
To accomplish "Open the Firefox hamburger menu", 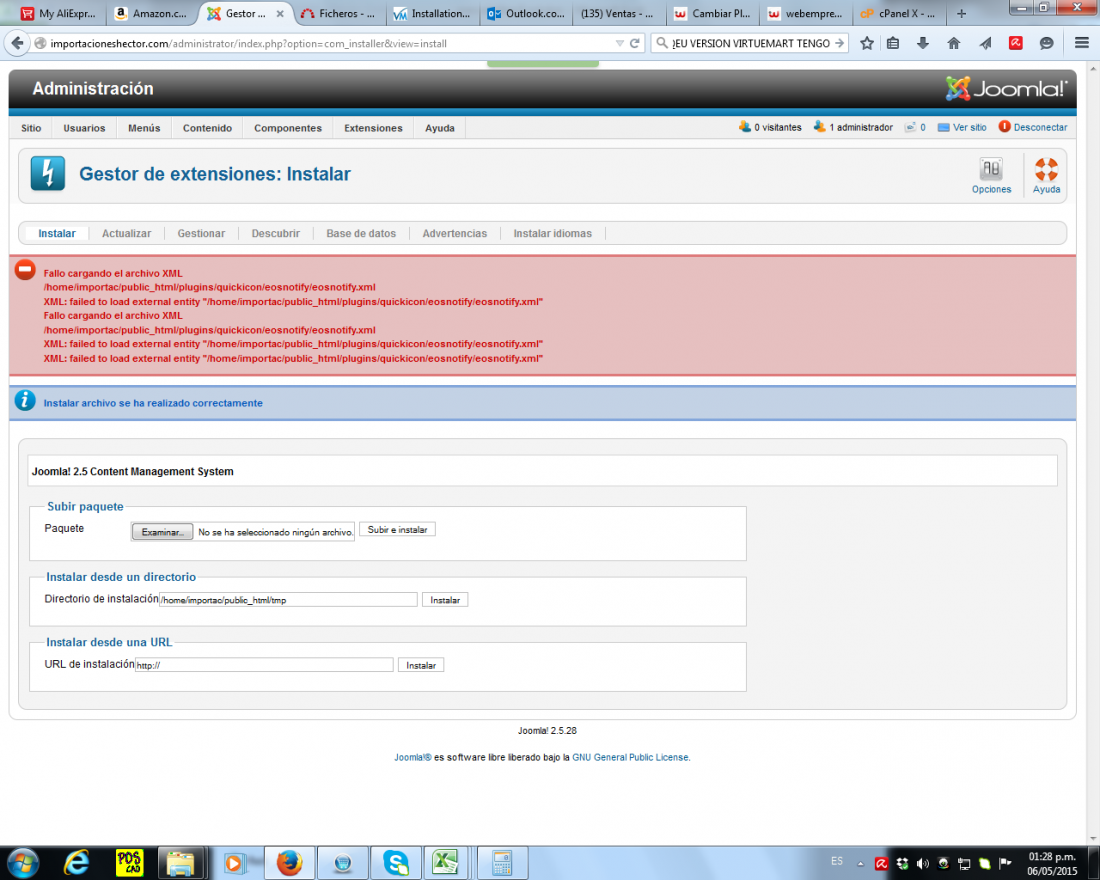I will (x=1082, y=44).
